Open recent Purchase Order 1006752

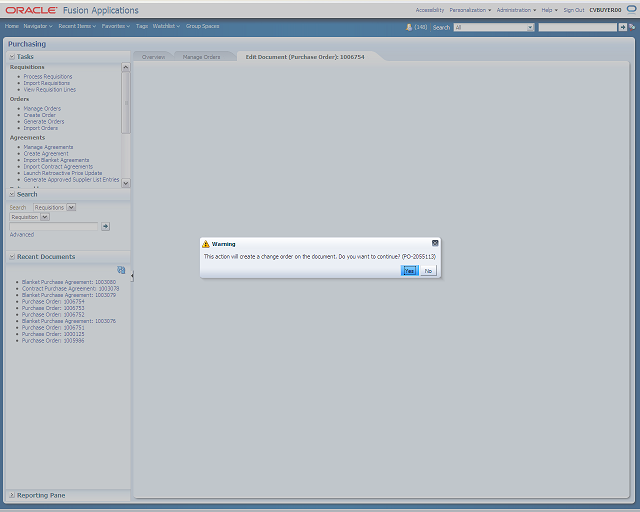pyautogui.click(x=53, y=315)
